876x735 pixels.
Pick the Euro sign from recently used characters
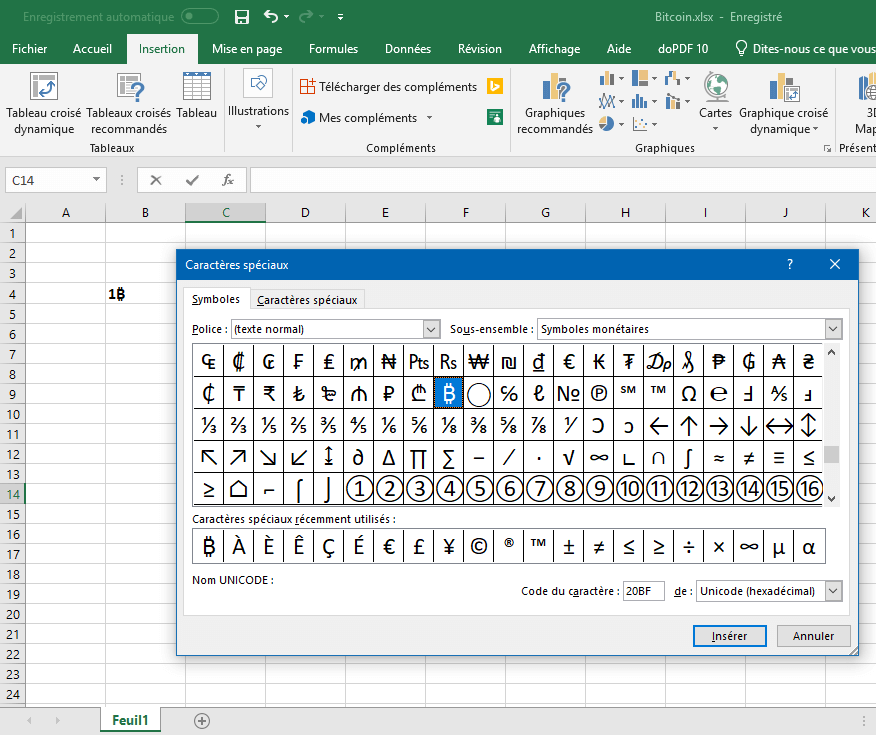click(389, 546)
